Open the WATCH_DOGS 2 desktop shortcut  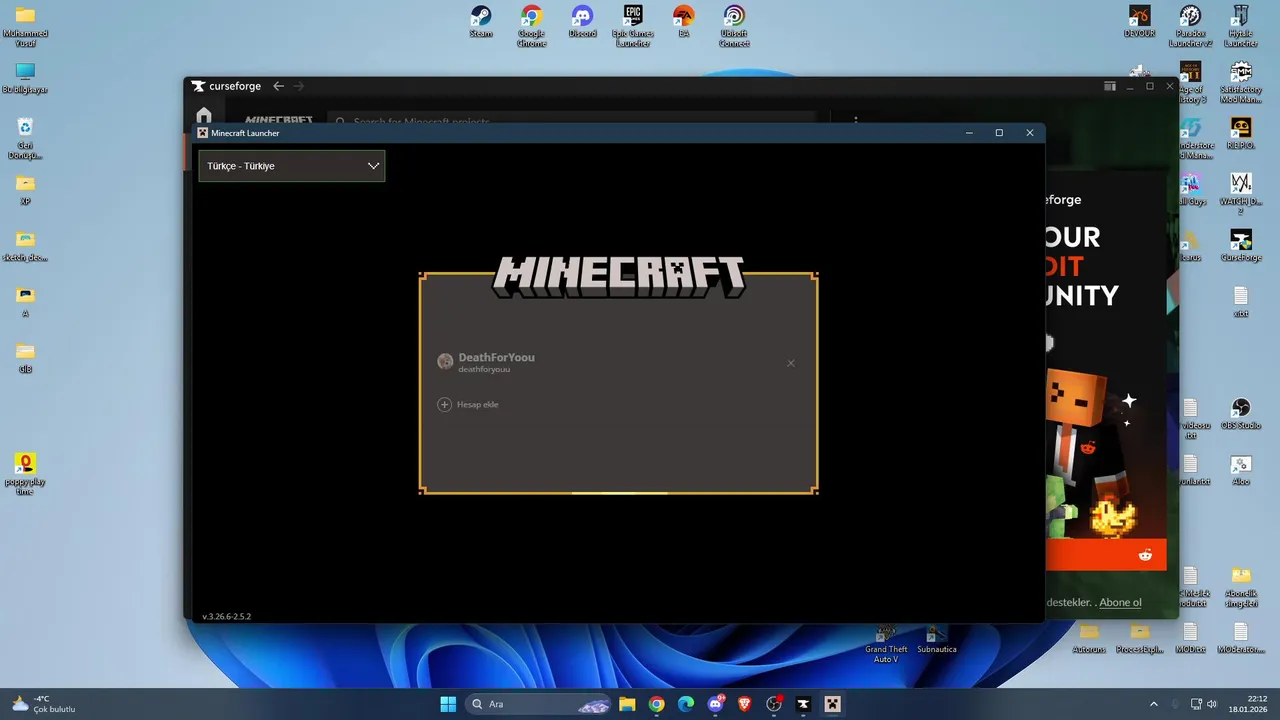tap(1241, 193)
